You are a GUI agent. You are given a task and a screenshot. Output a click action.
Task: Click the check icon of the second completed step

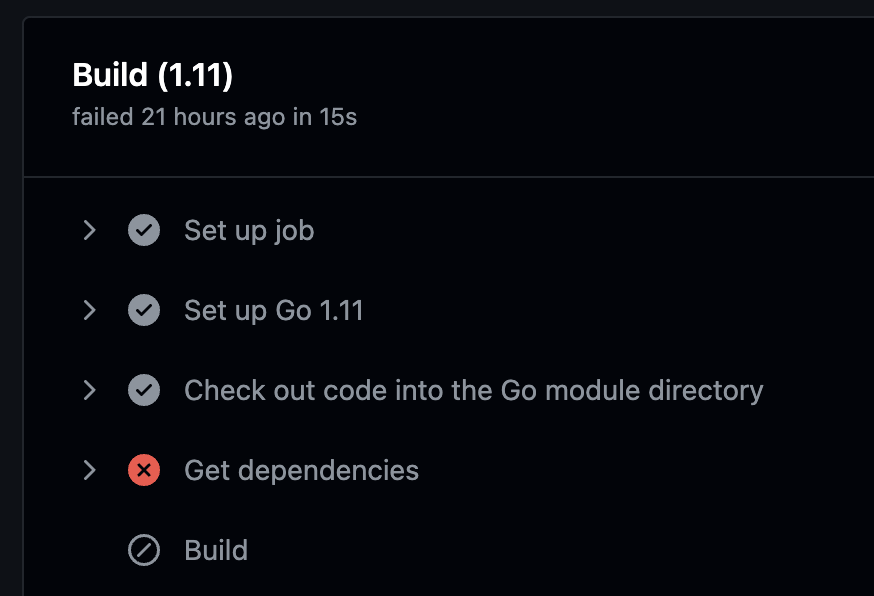144,310
